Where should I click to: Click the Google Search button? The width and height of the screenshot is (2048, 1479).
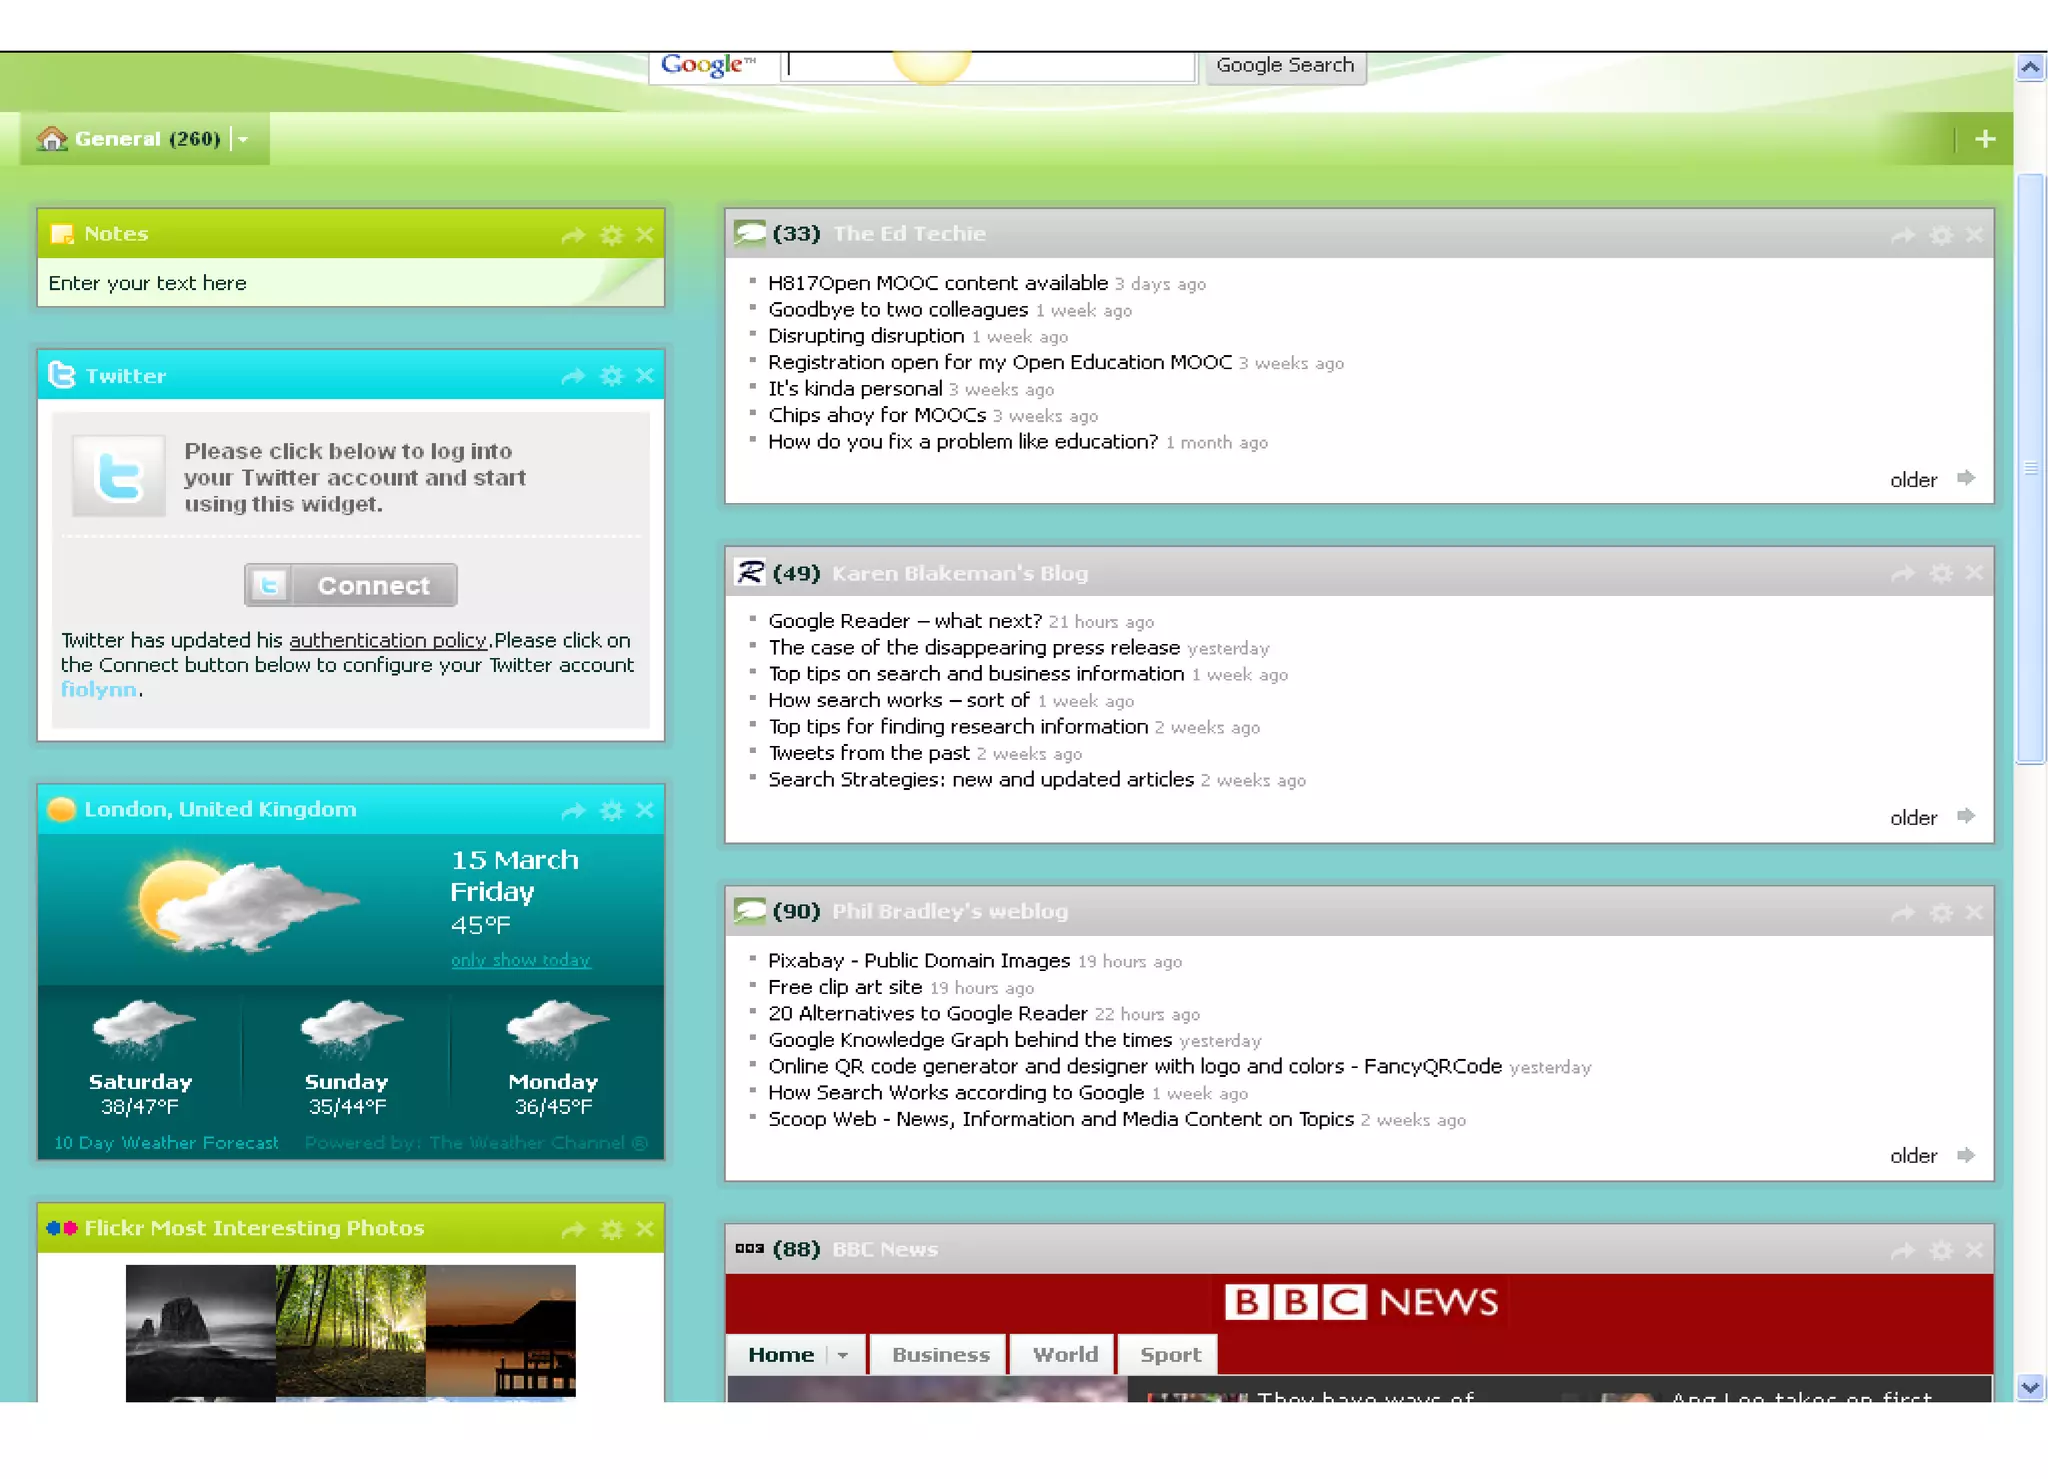tap(1284, 66)
